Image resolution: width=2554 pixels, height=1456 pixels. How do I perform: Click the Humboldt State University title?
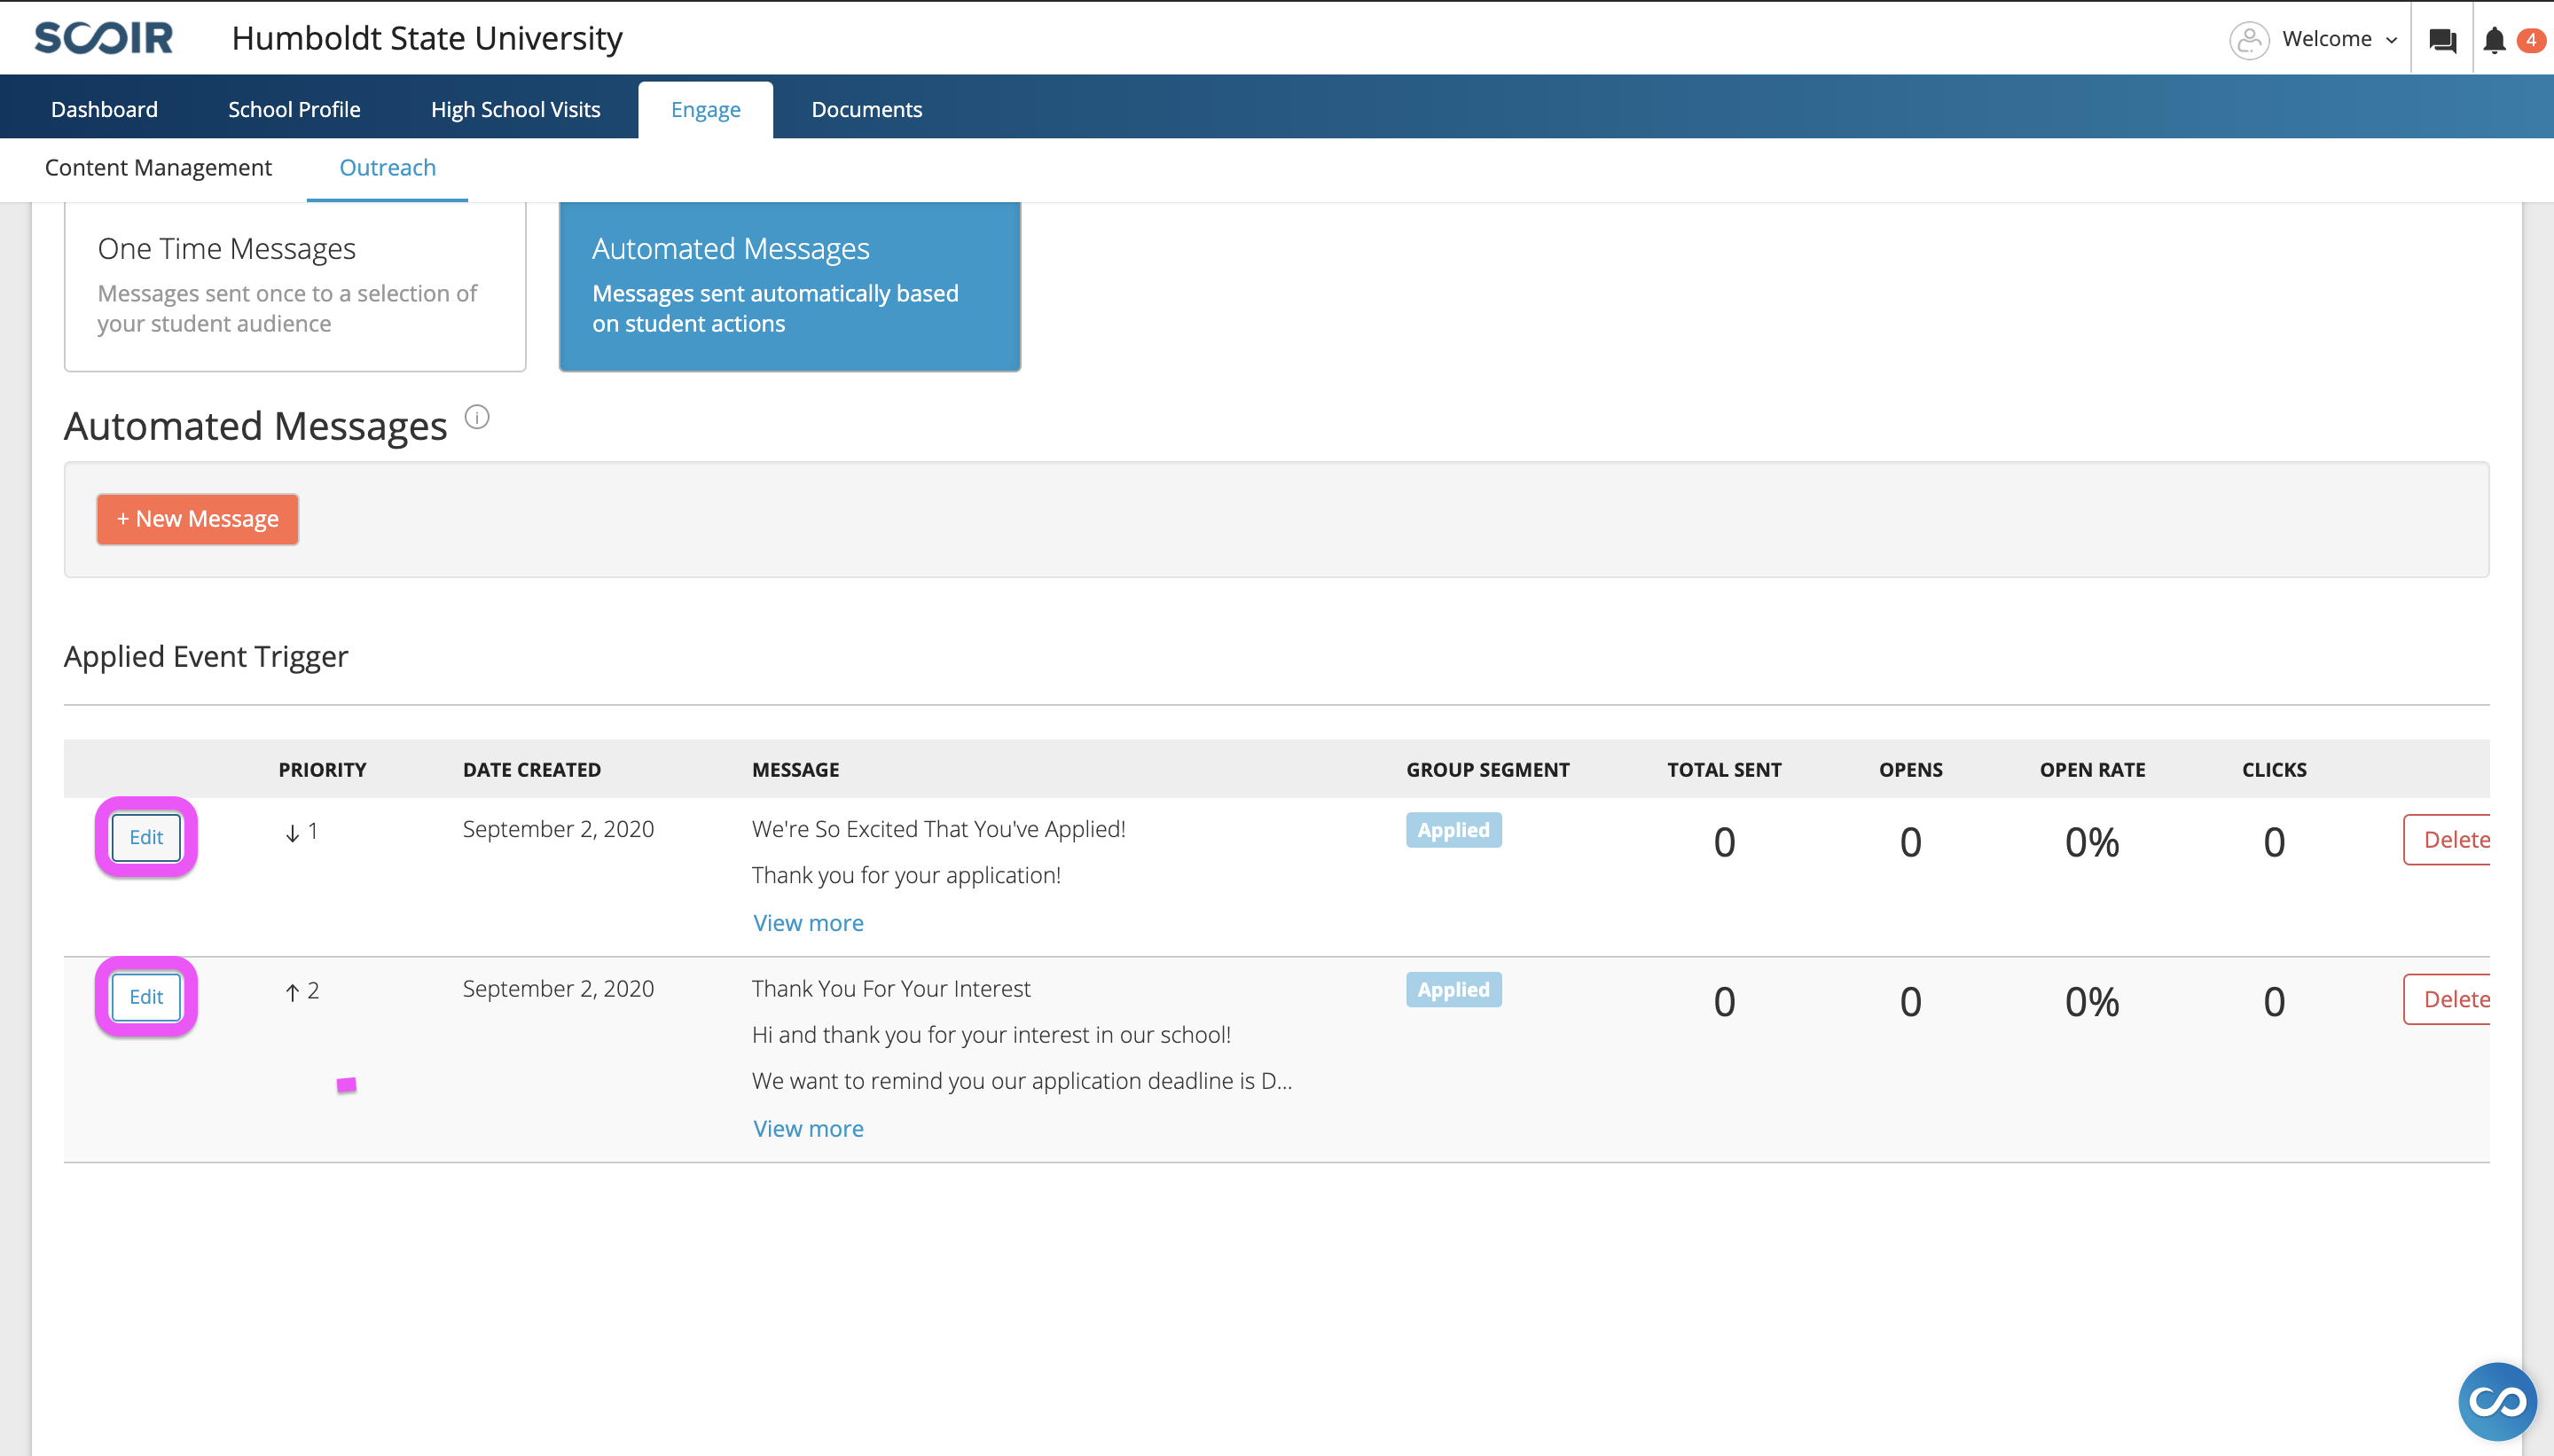(427, 38)
